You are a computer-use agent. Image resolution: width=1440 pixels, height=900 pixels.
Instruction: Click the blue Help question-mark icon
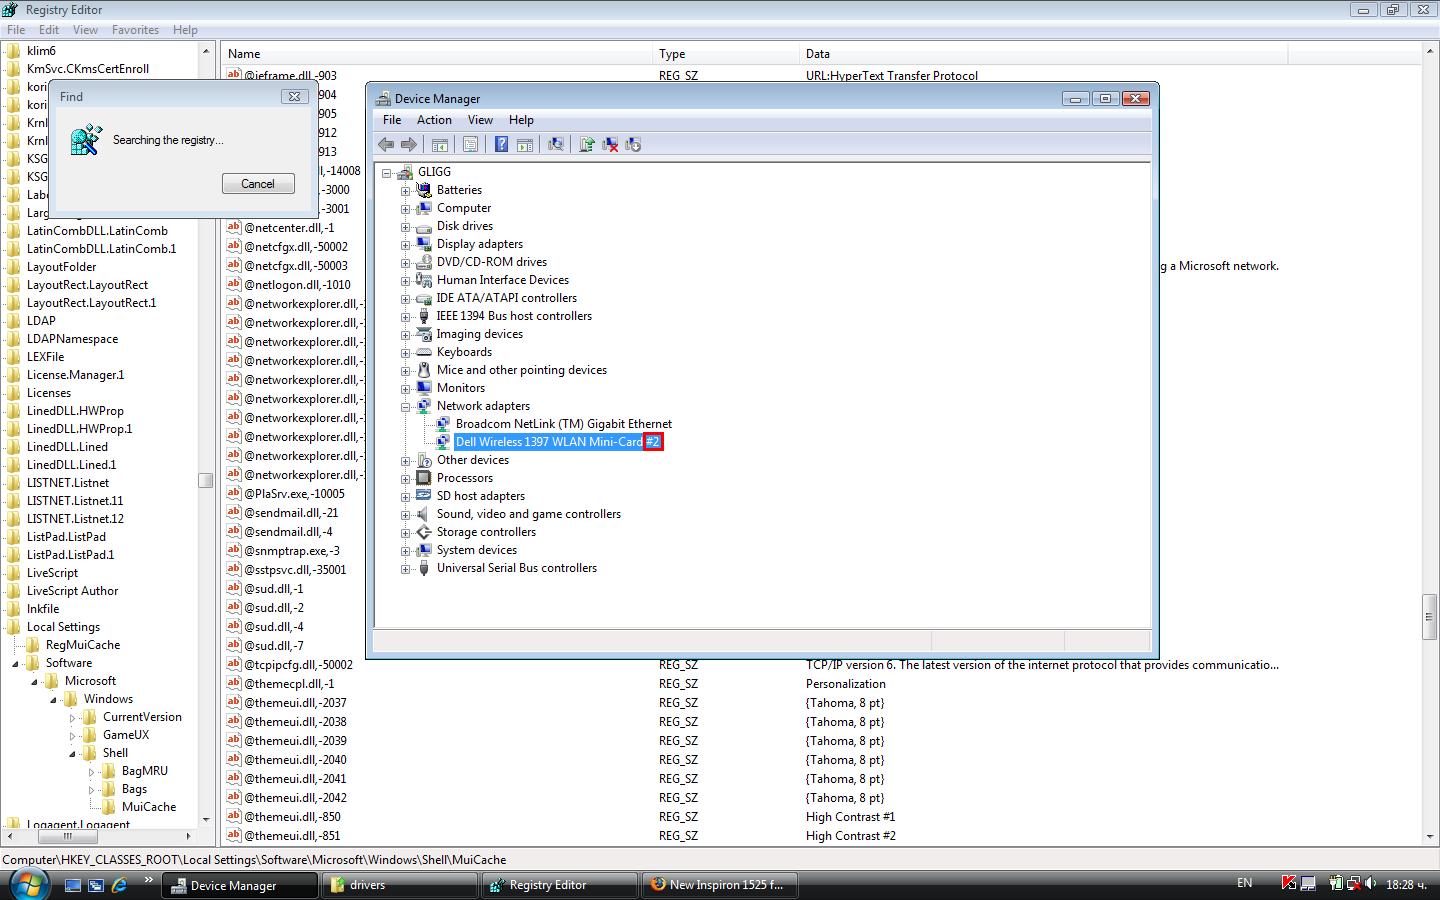(501, 145)
